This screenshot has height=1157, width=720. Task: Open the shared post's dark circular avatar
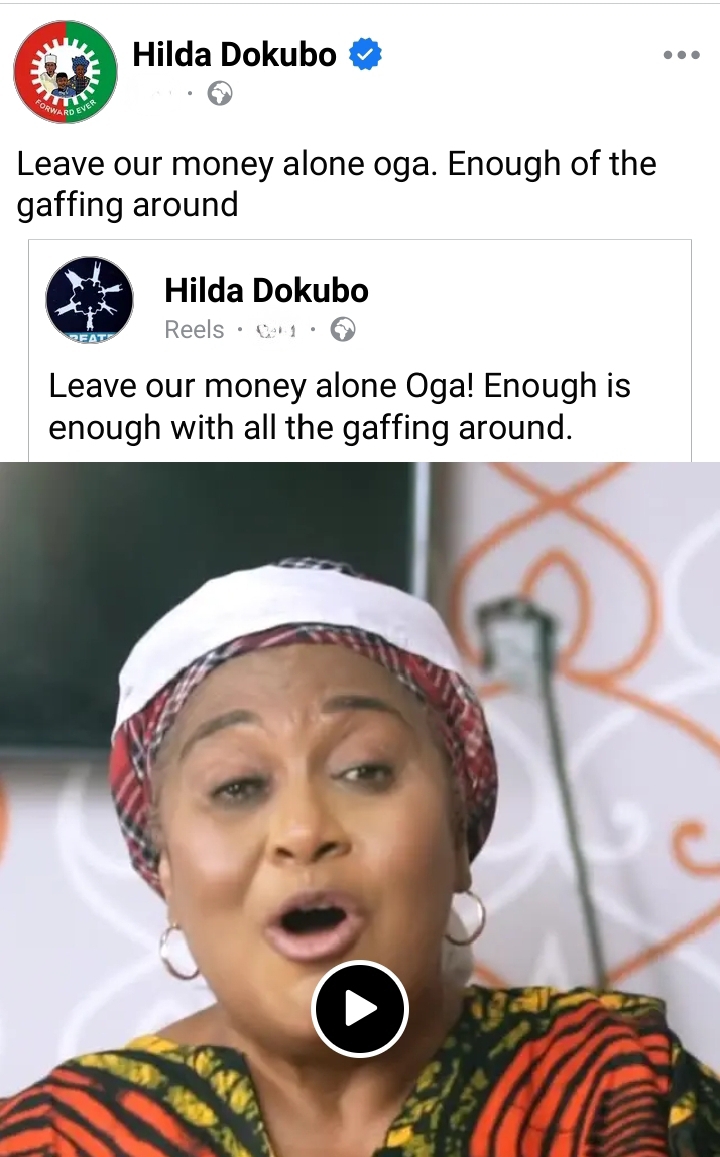(89, 300)
